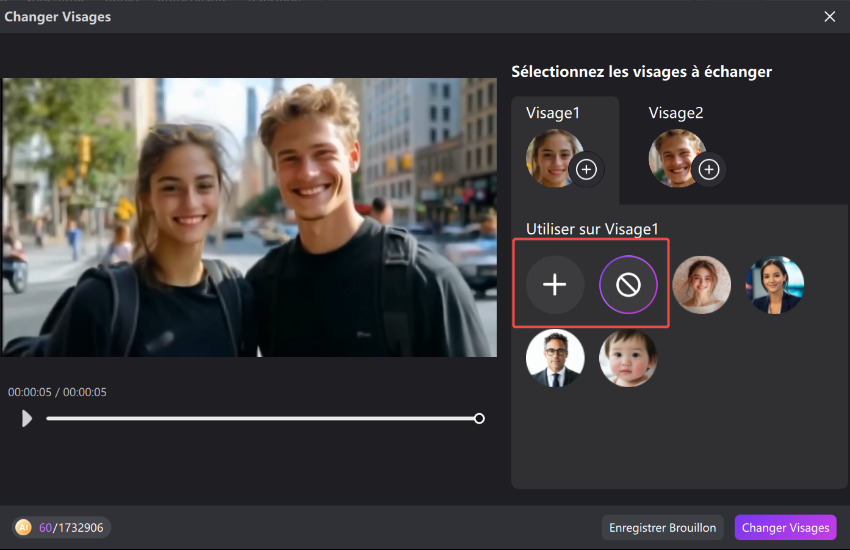Close the Changer Visages dialog
This screenshot has height=550, width=850.
tap(829, 16)
